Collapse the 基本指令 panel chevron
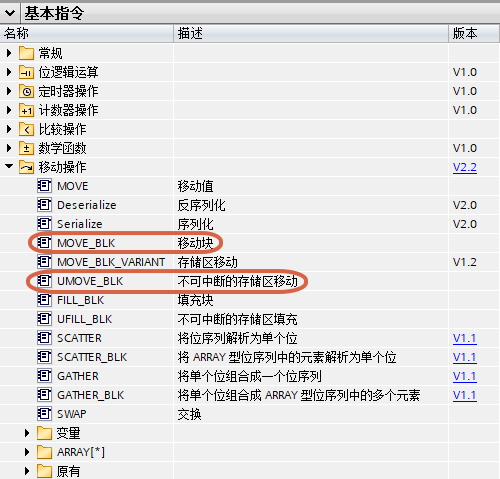The width and height of the screenshot is (500, 479). [x=10, y=13]
